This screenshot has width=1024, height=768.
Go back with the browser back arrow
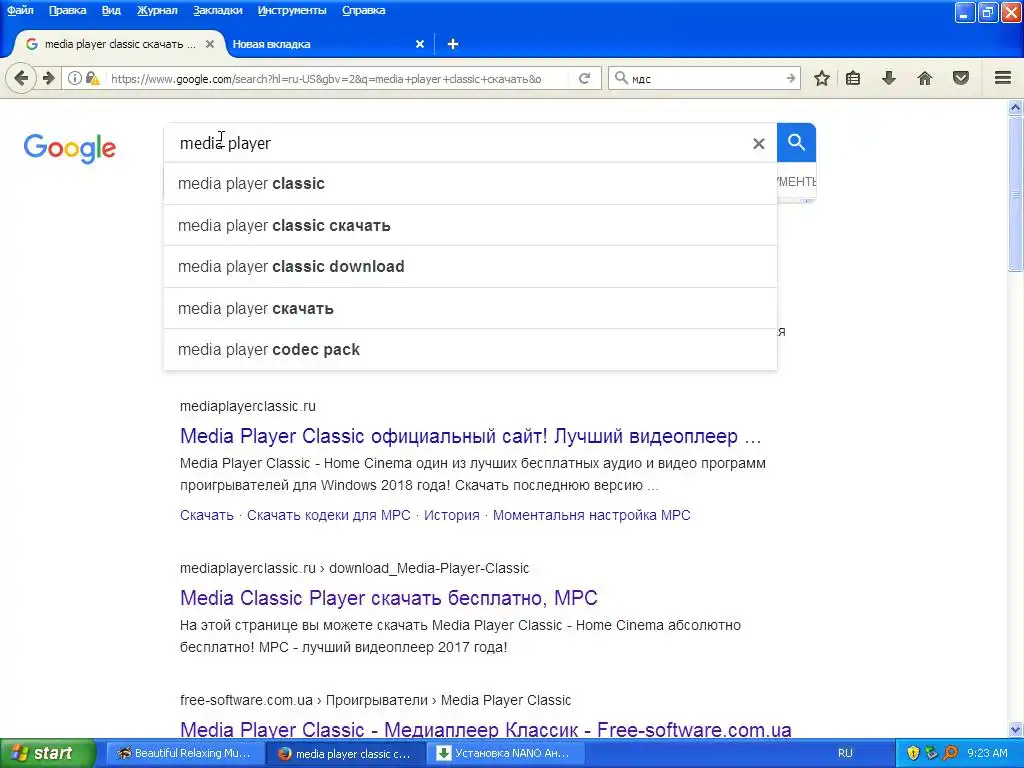pyautogui.click(x=21, y=78)
